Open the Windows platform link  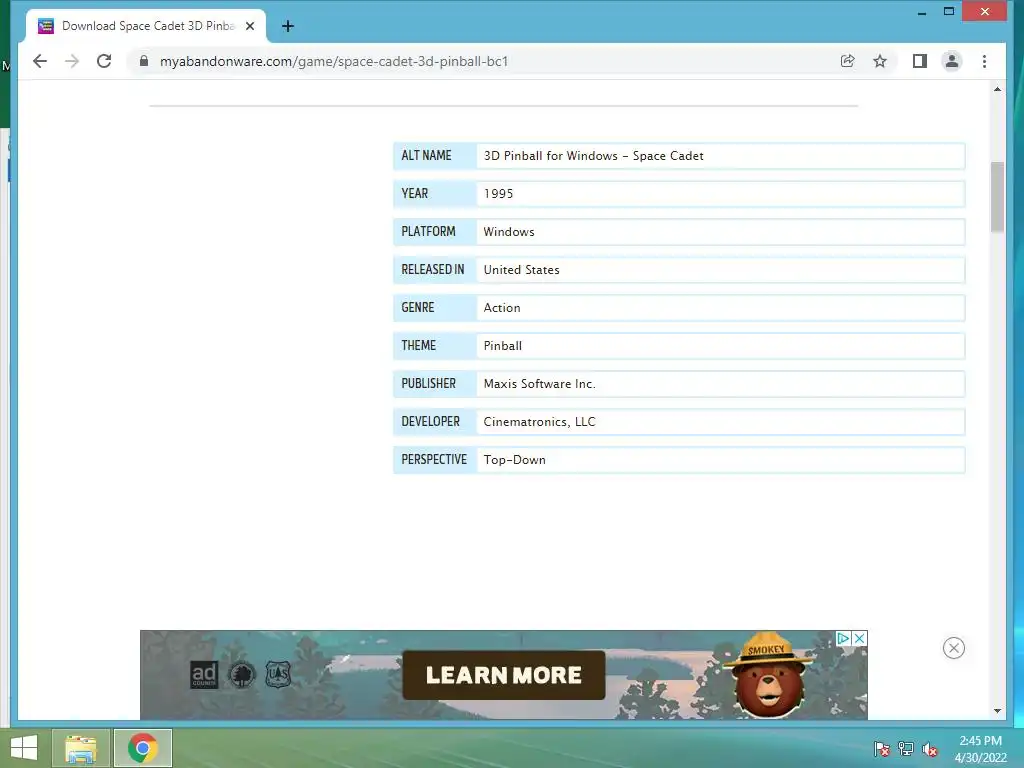pyautogui.click(x=509, y=232)
